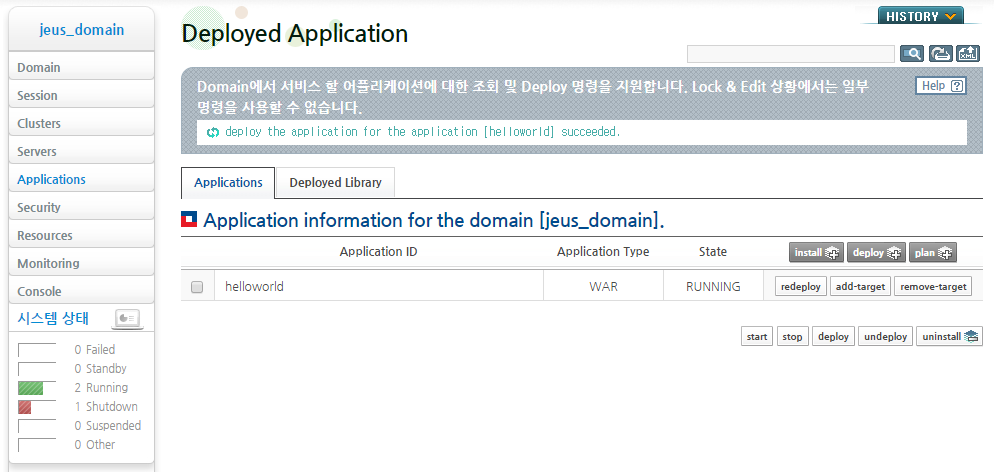The image size is (994, 472).
Task: Click remove-target for helloworld
Action: tap(933, 286)
